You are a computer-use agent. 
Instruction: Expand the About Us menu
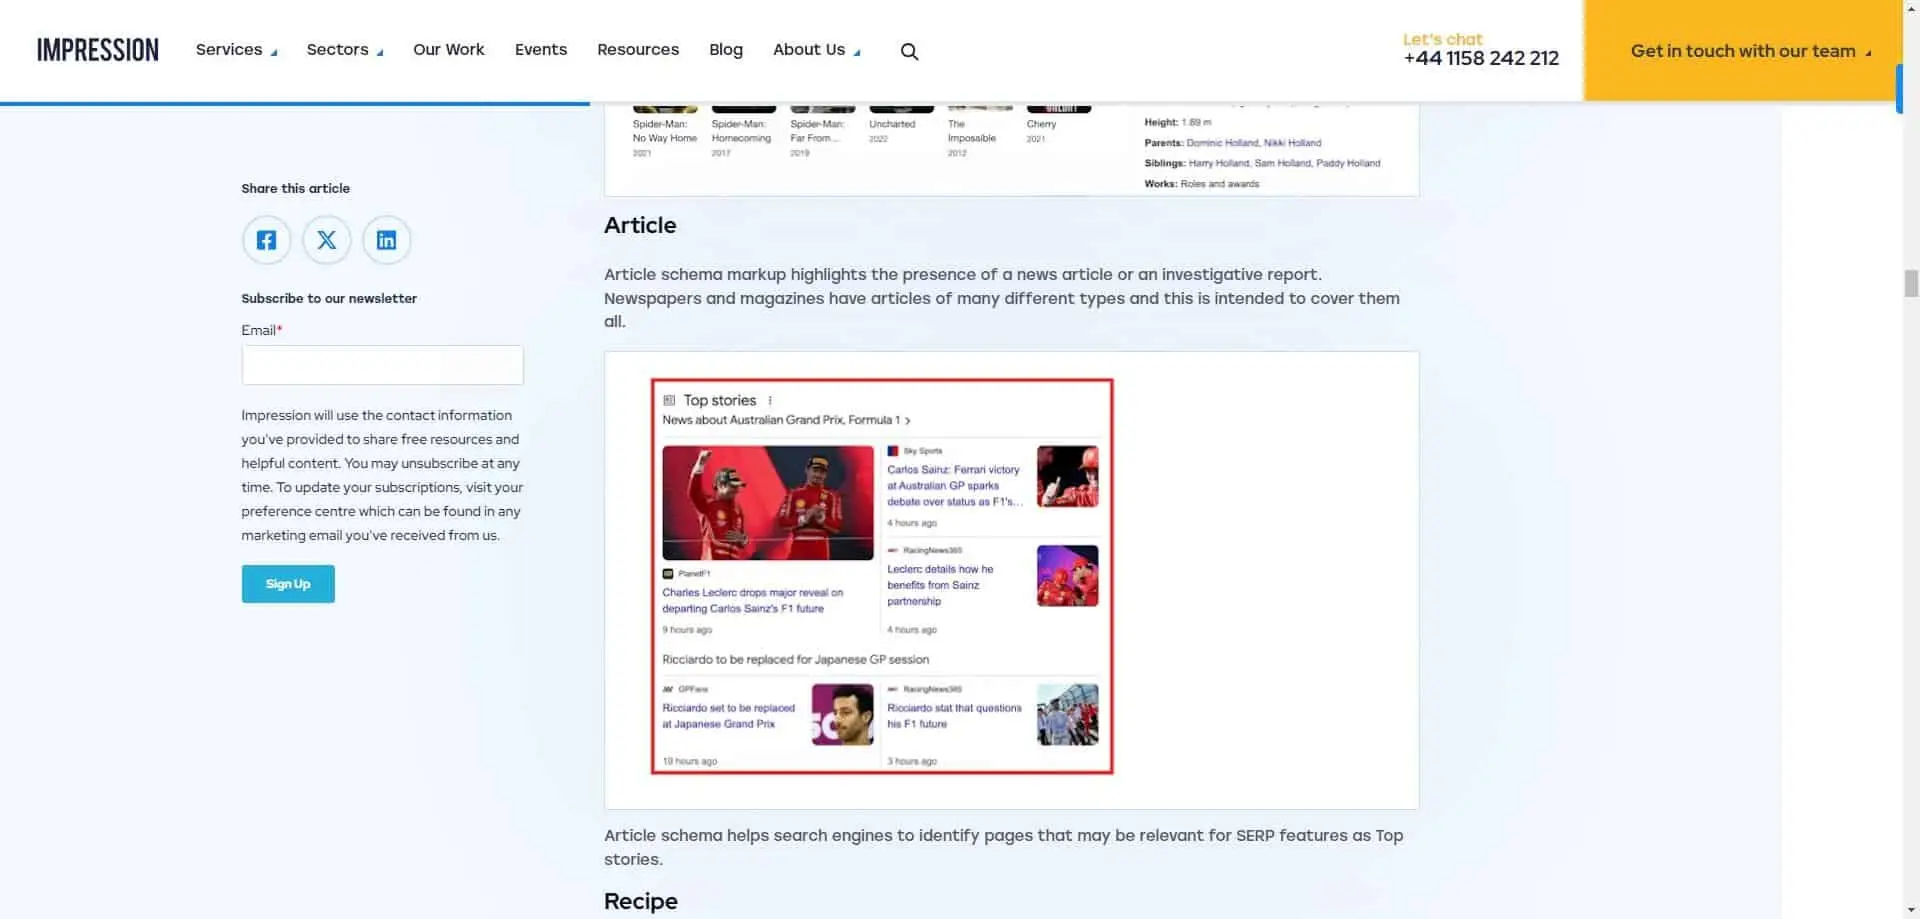pyautogui.click(x=816, y=49)
